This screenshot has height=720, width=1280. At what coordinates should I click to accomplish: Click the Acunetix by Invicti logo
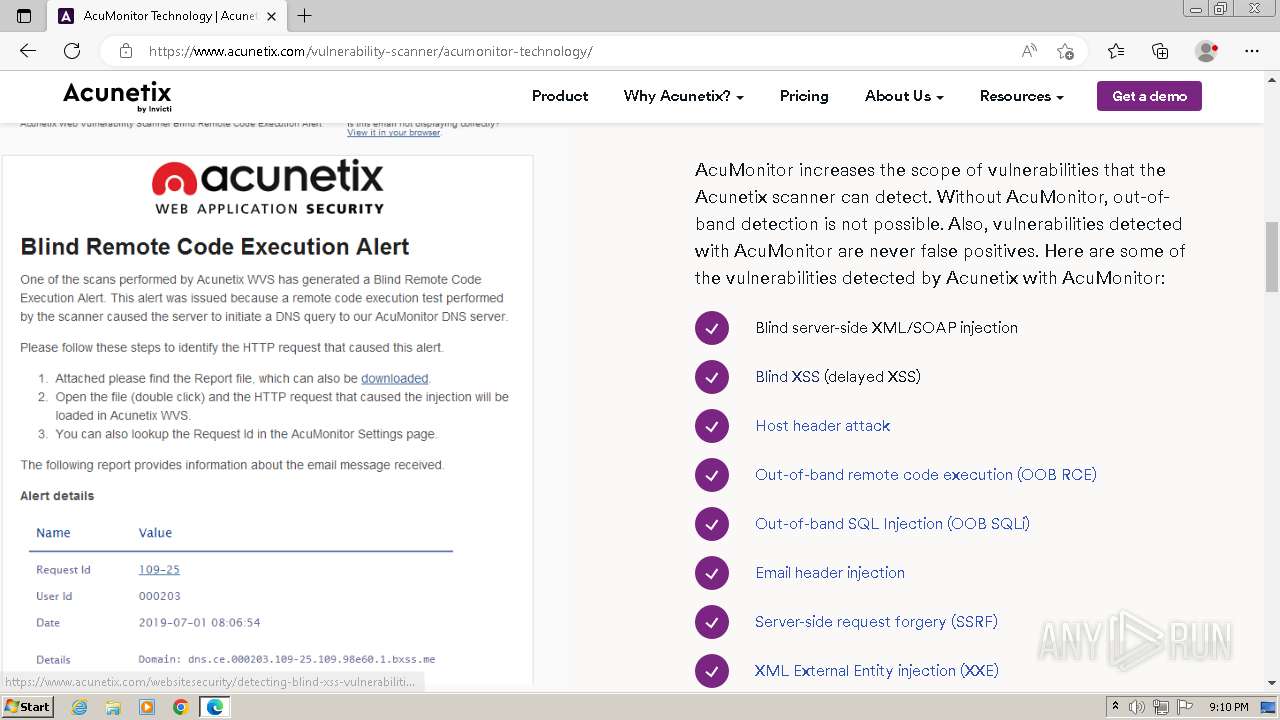[117, 96]
